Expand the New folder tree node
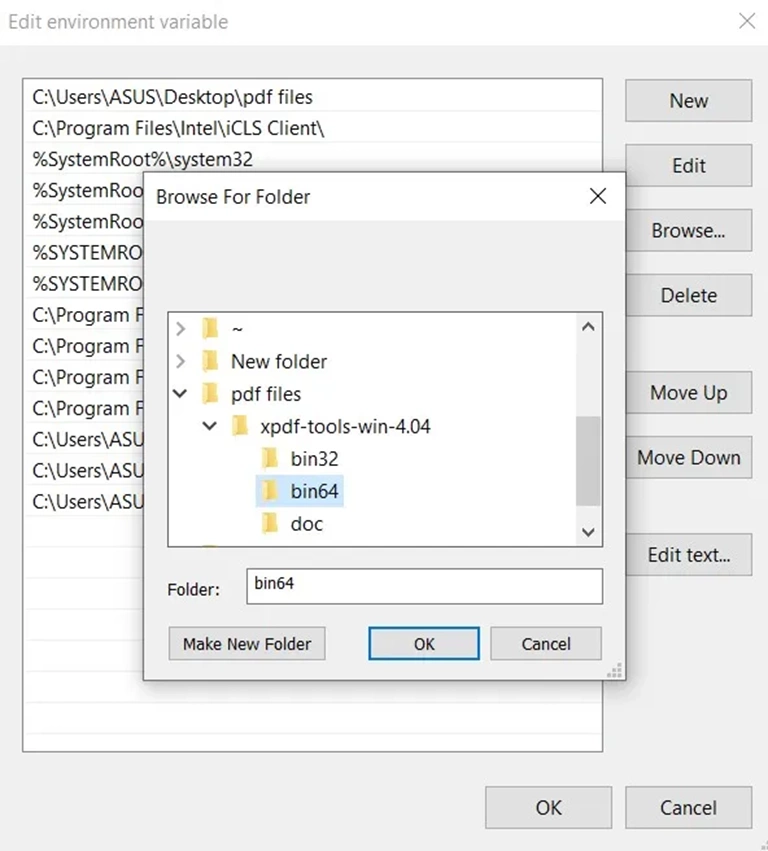 pyautogui.click(x=181, y=361)
